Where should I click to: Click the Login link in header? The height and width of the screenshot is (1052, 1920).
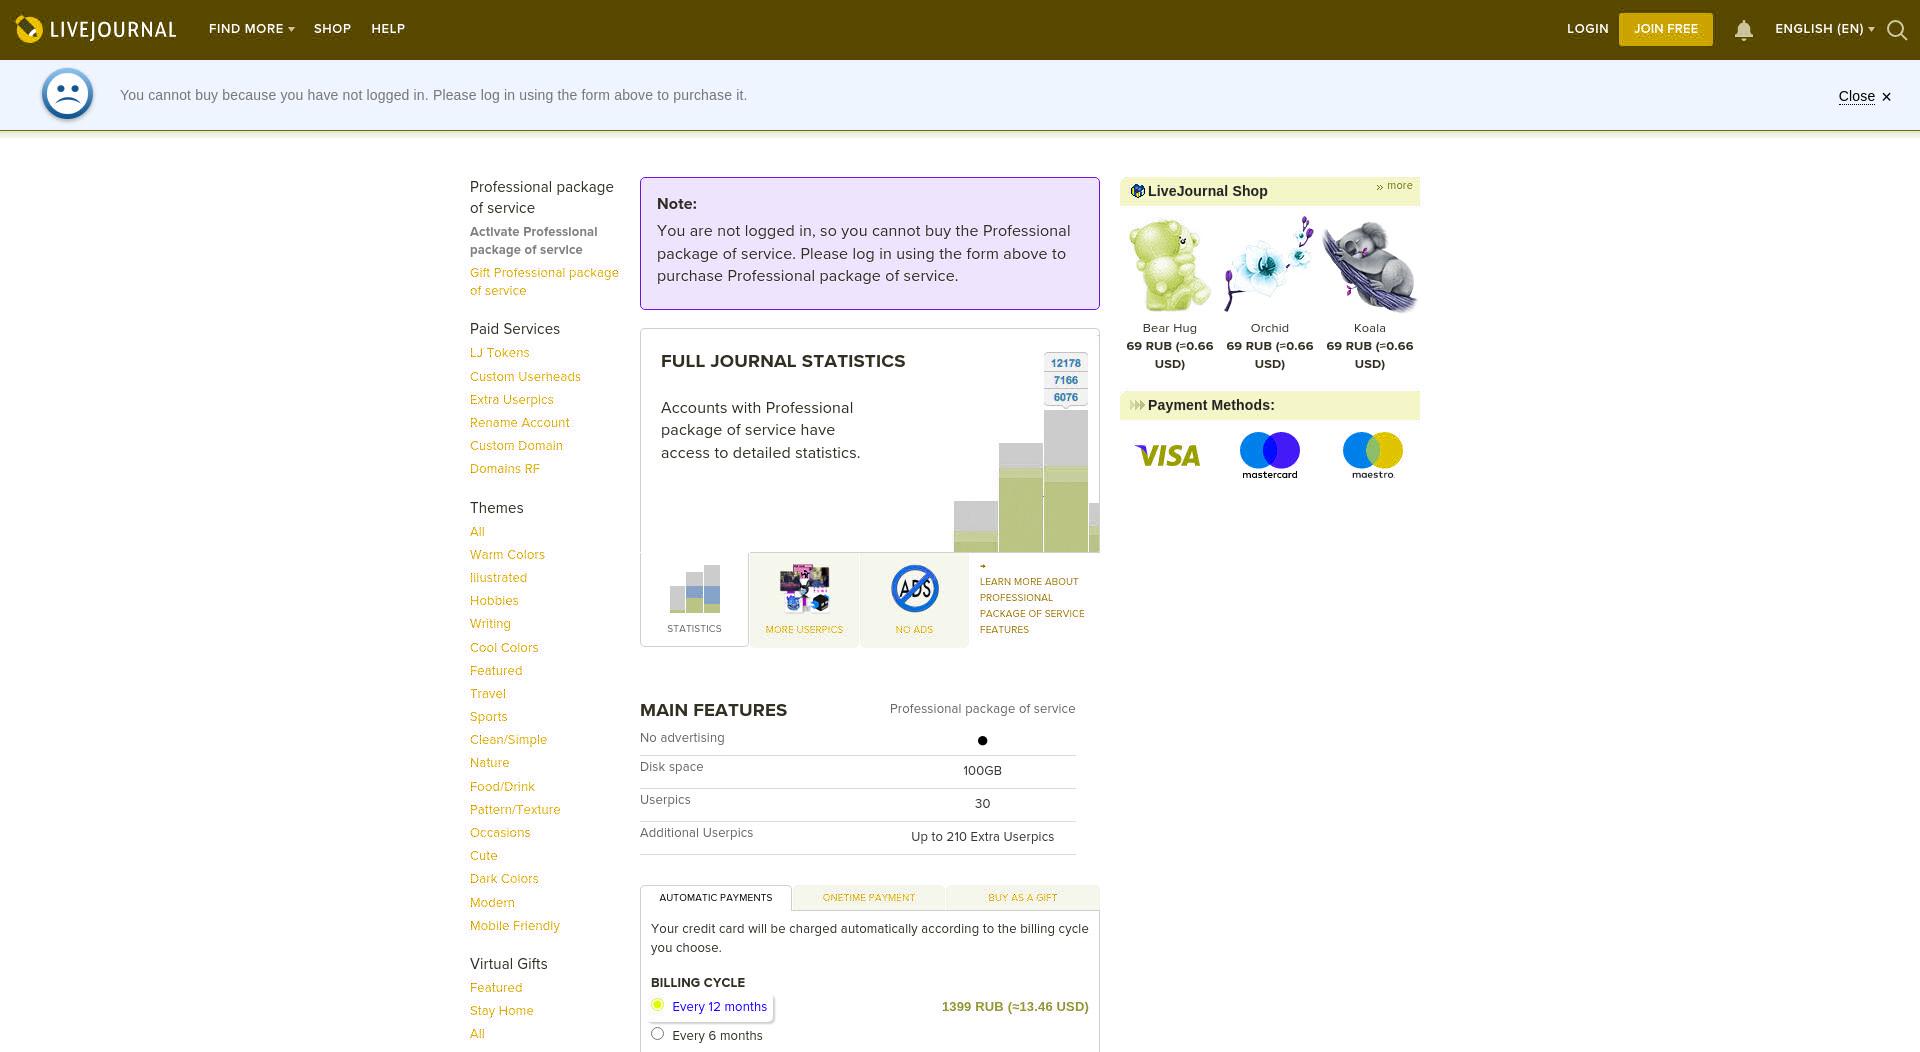(1587, 29)
